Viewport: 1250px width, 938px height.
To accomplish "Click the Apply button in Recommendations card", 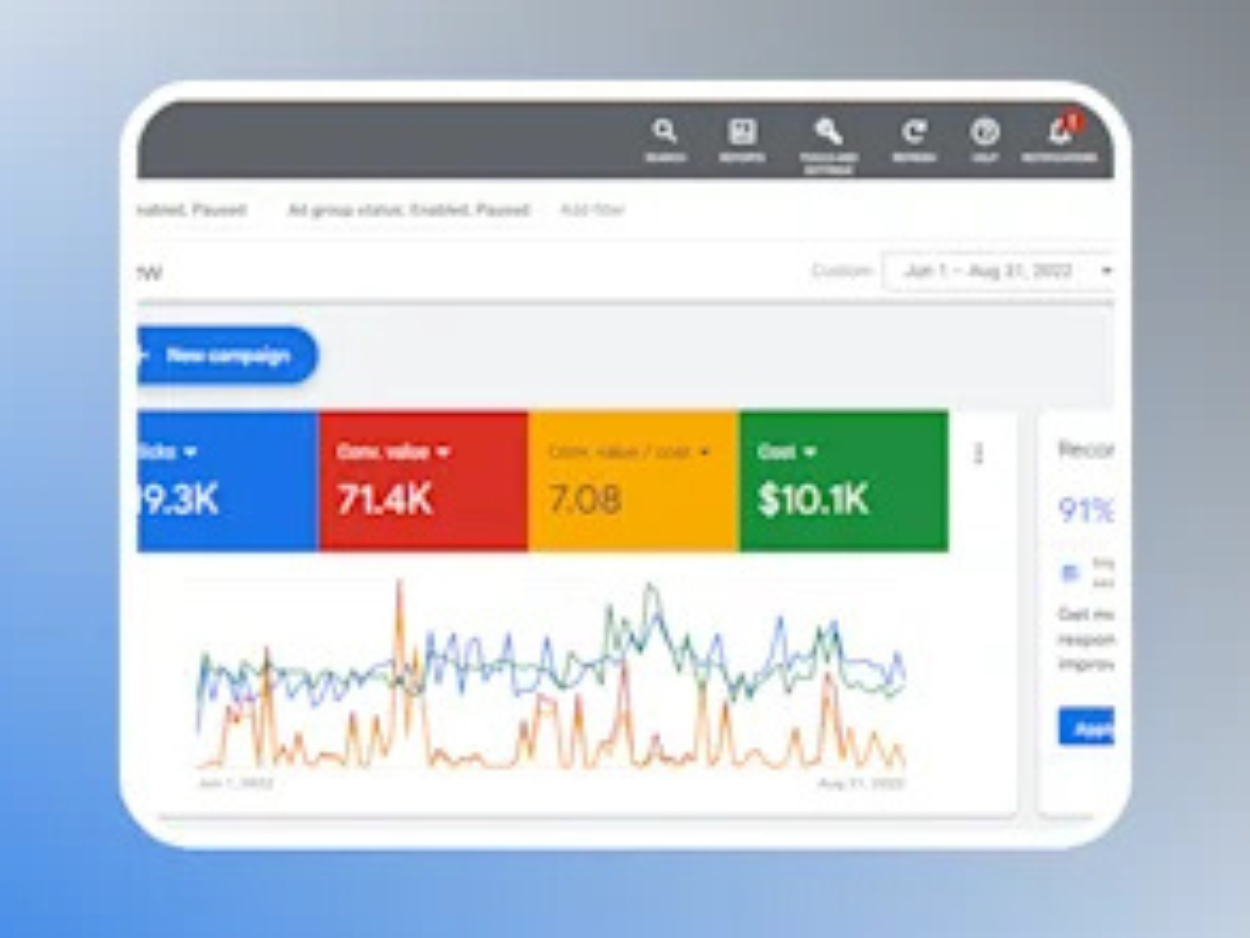I will 1087,727.
